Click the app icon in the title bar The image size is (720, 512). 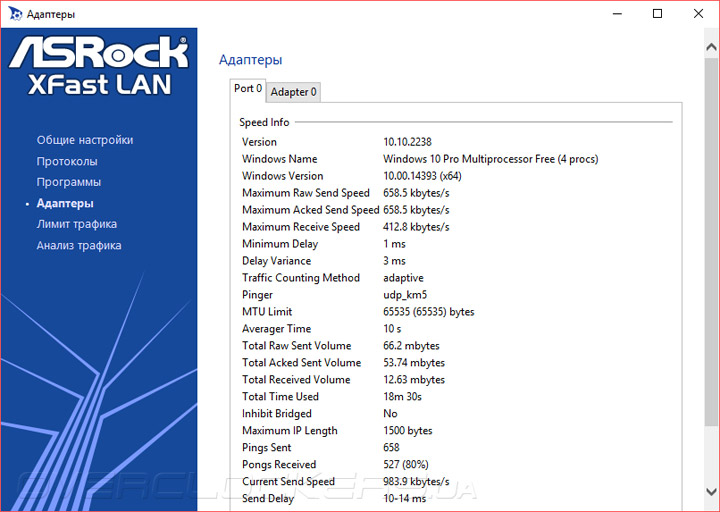tap(15, 14)
